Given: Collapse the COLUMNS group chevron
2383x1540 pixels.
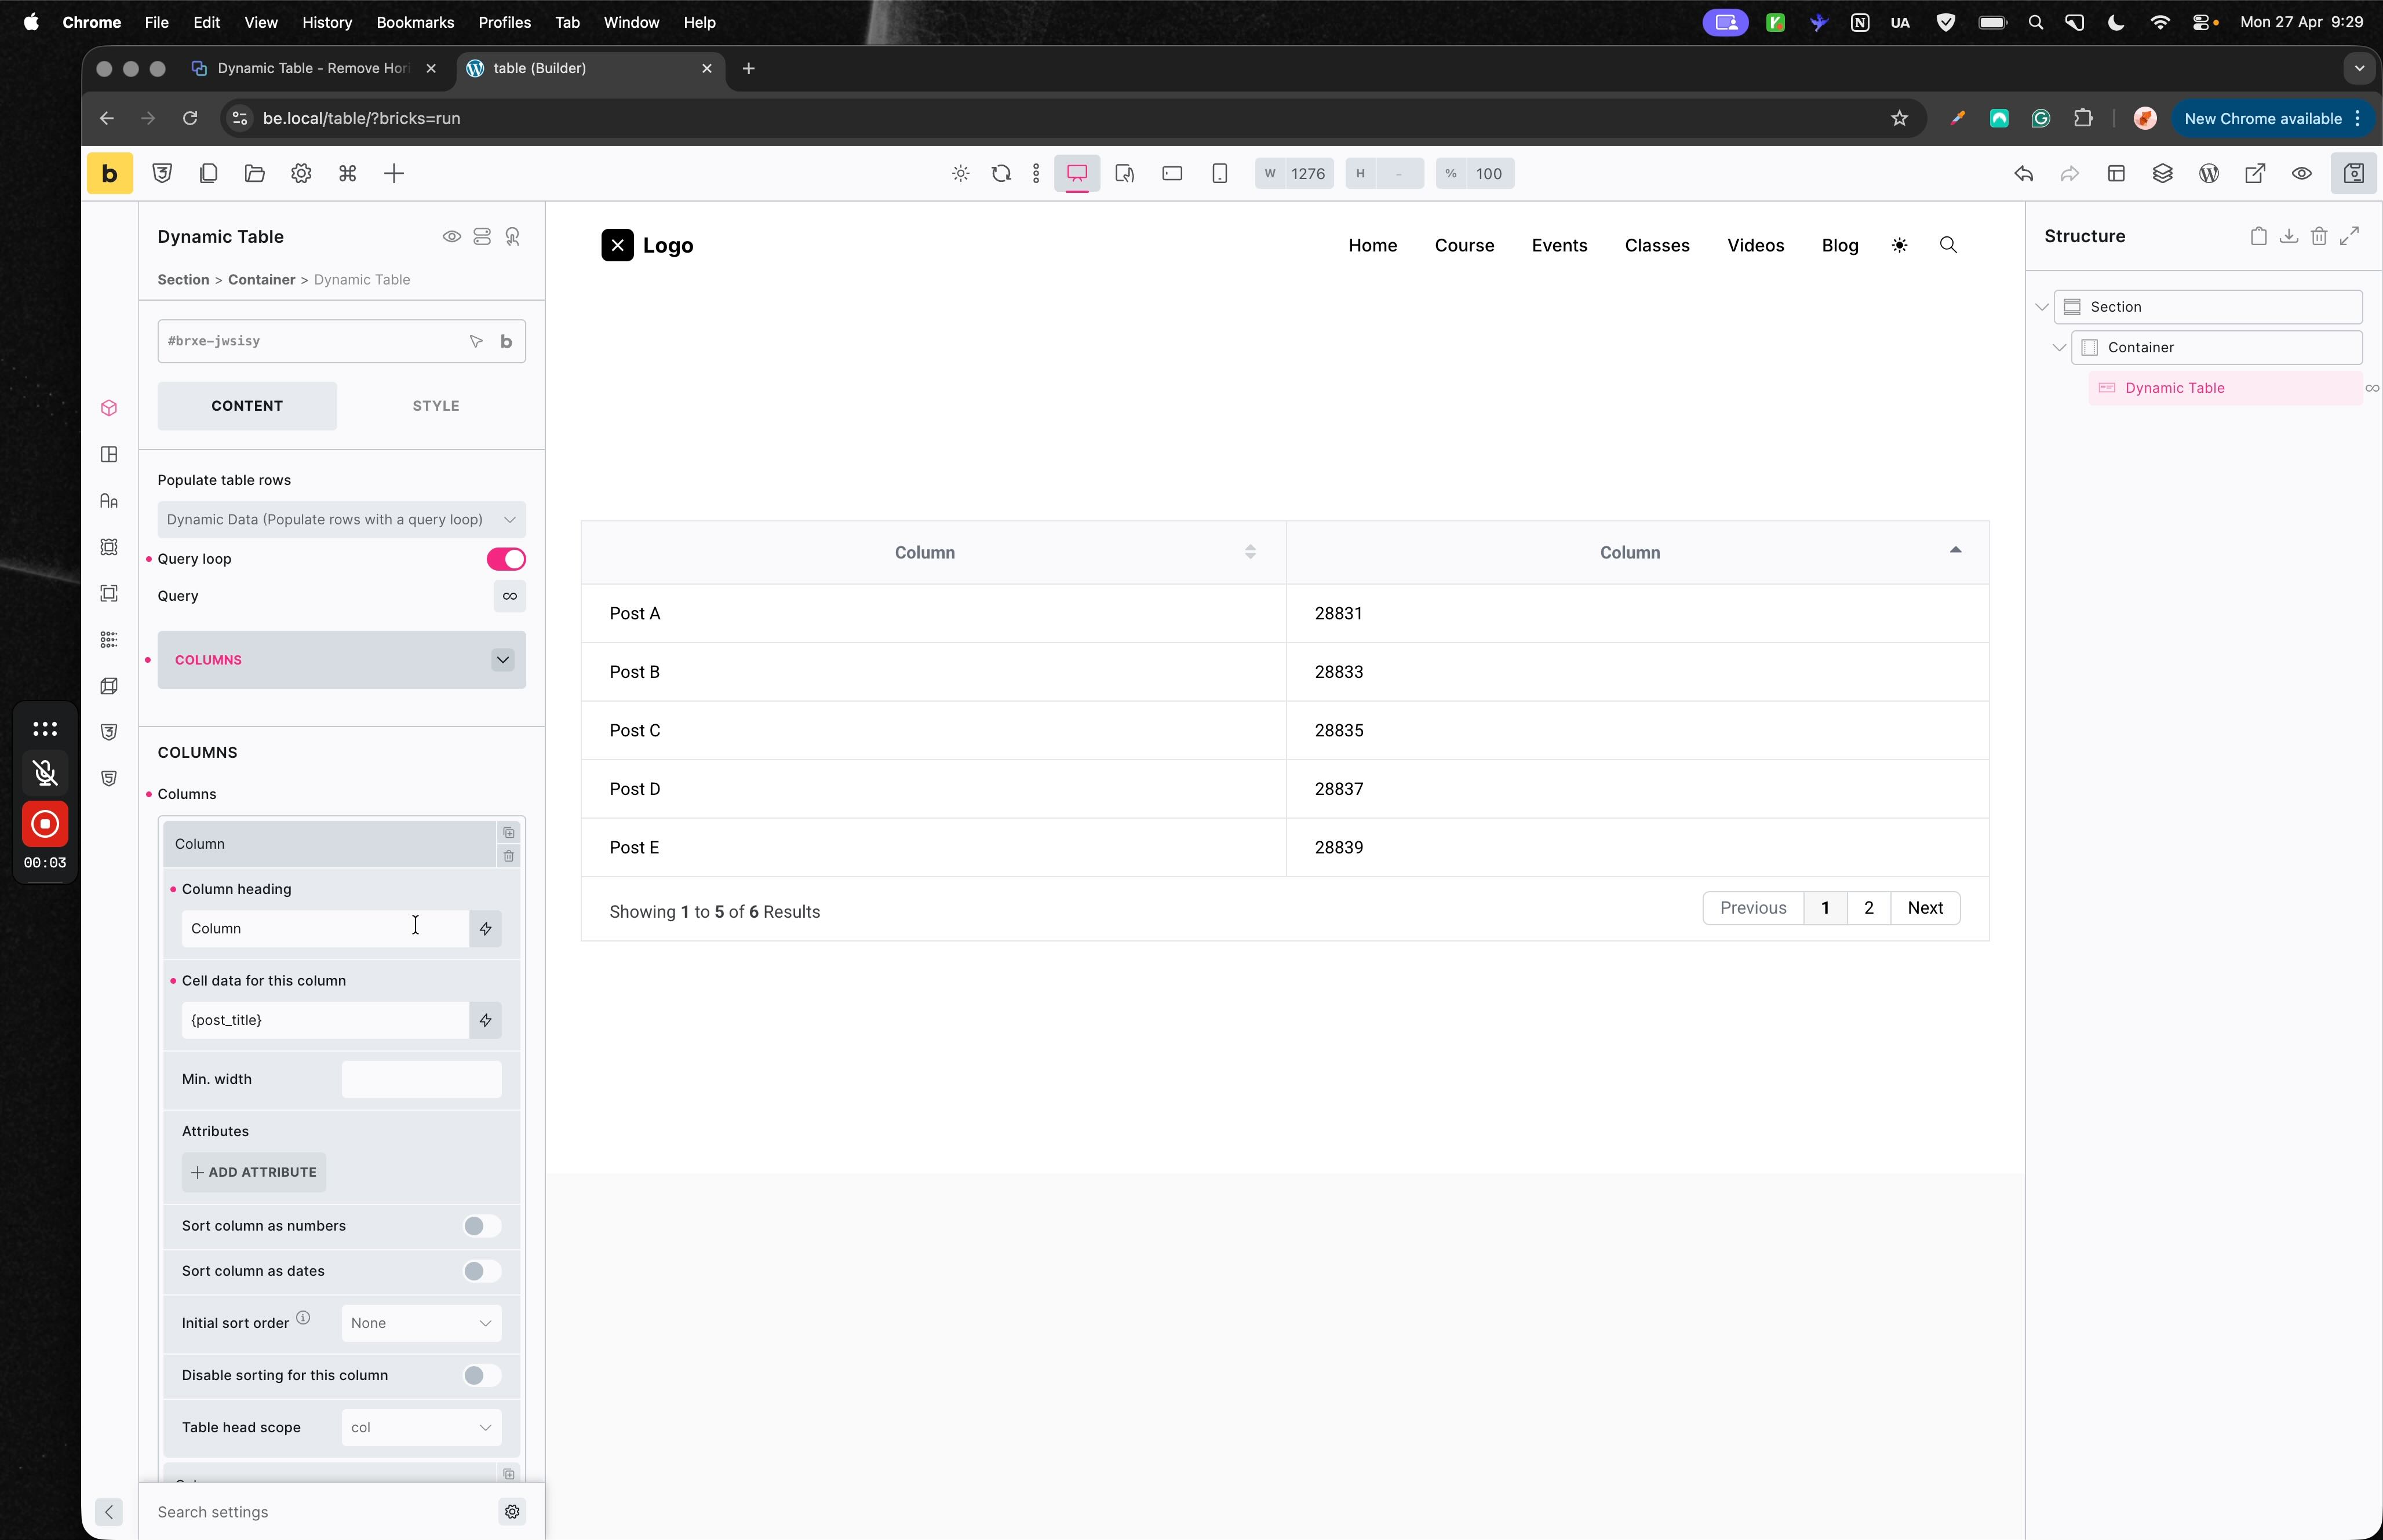Looking at the screenshot, I should coord(502,660).
